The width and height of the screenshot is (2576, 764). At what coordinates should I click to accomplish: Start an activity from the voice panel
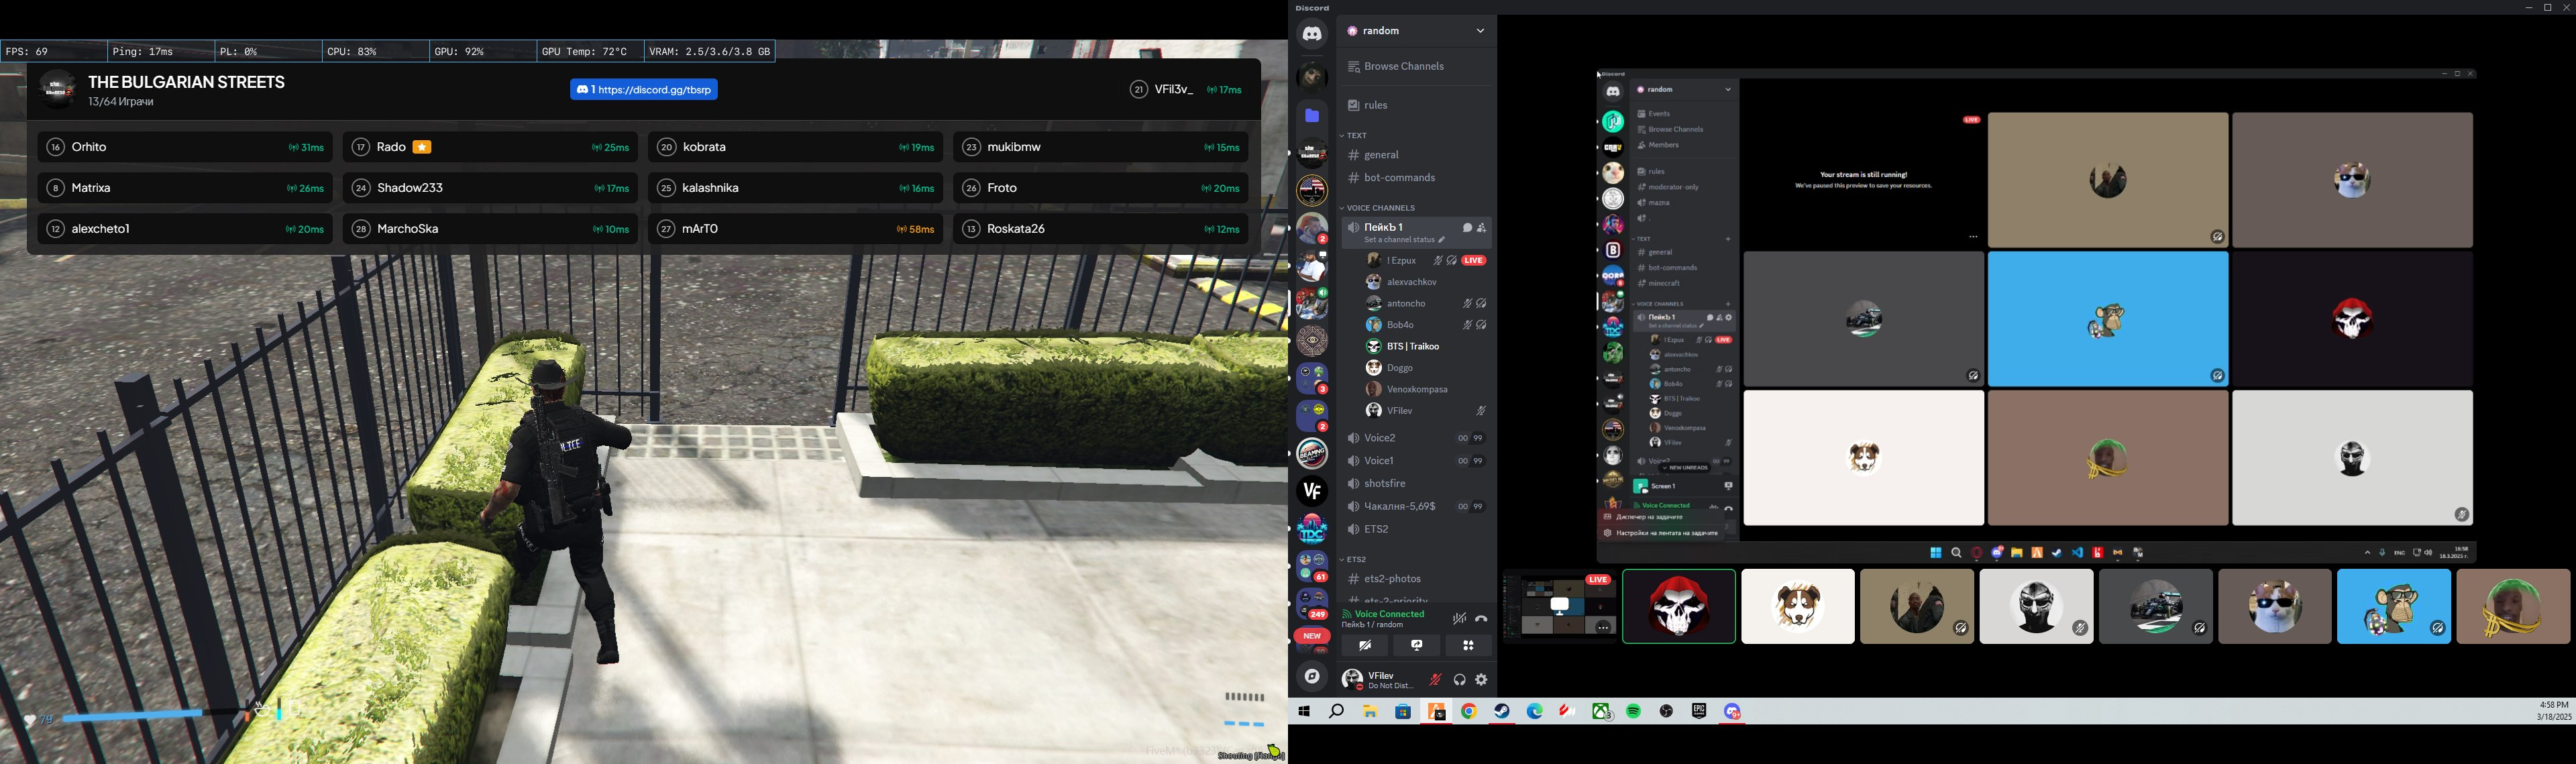click(x=1468, y=646)
